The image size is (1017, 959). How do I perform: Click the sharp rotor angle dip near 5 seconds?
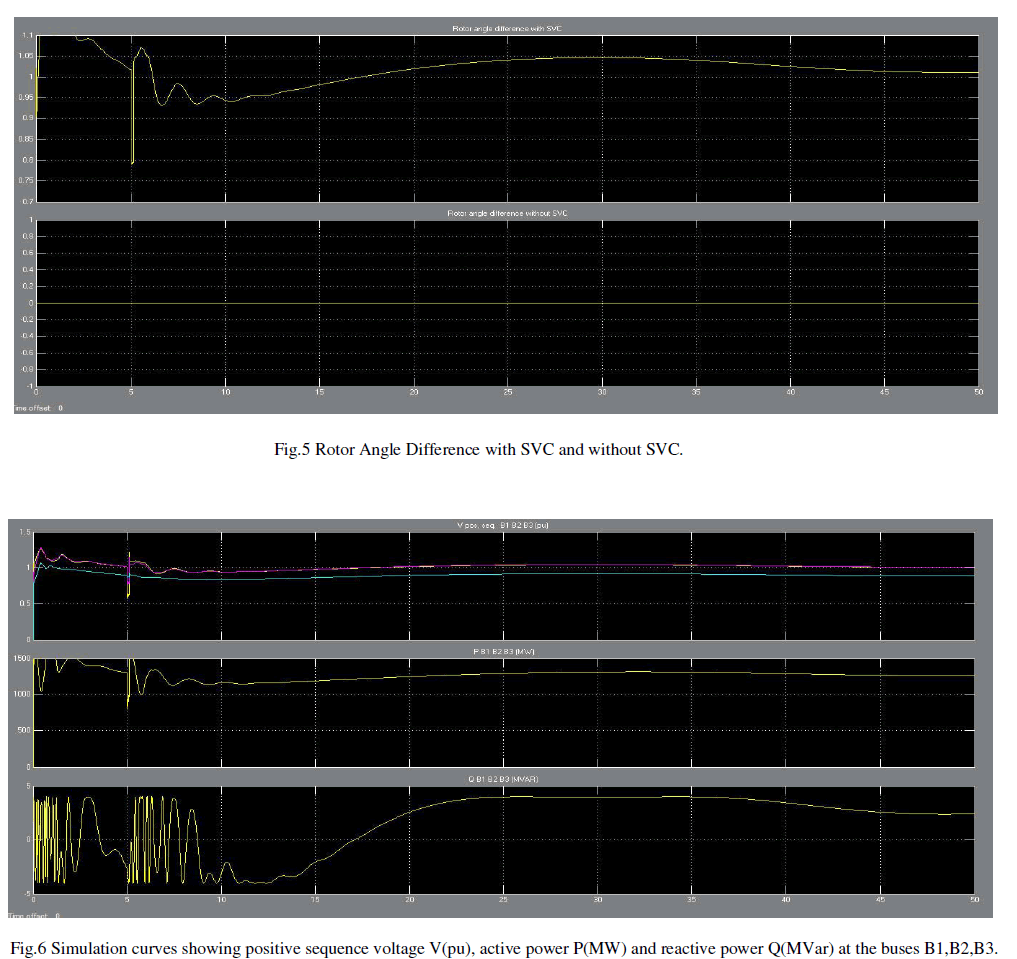[x=132, y=150]
